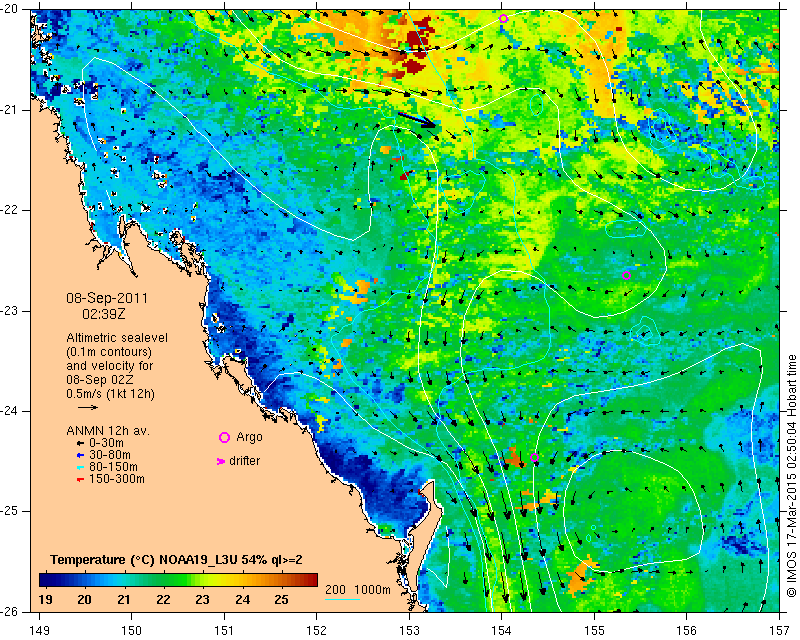Click the longitude axis label '153'
800x640 pixels.
tap(409, 631)
